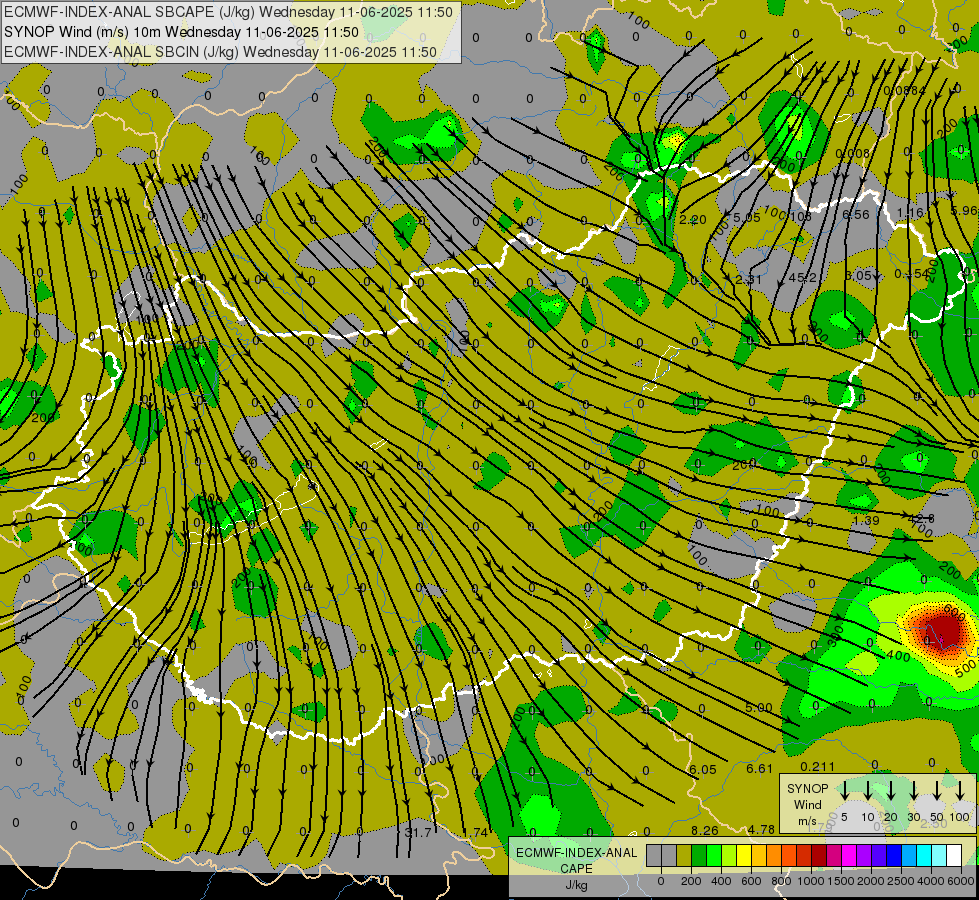Click the 6.61 value on the map
Screen dimensions: 979x900
[x=759, y=768]
